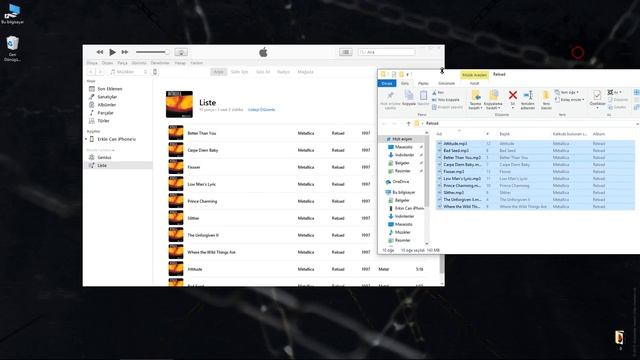
Task: Click the Reload address bar path
Action: tap(432, 123)
